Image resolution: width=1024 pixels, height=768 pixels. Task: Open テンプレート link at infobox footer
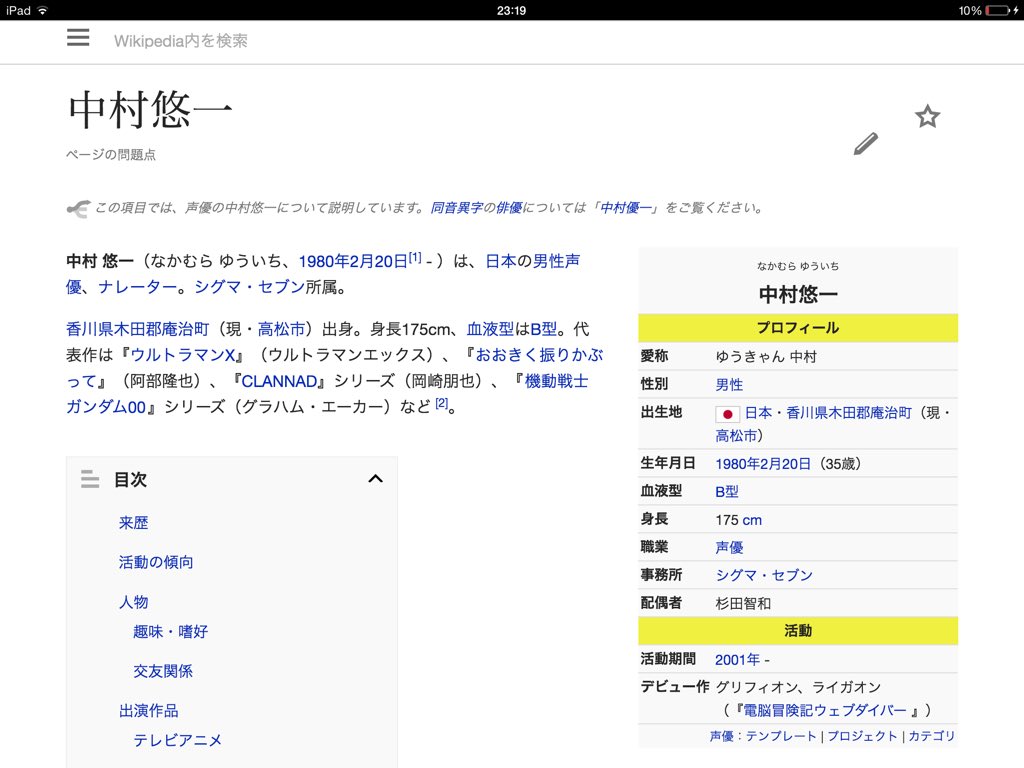pos(781,736)
